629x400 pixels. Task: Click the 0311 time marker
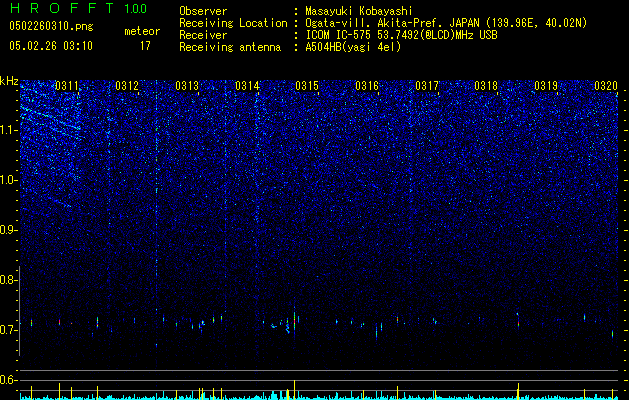(x=67, y=86)
